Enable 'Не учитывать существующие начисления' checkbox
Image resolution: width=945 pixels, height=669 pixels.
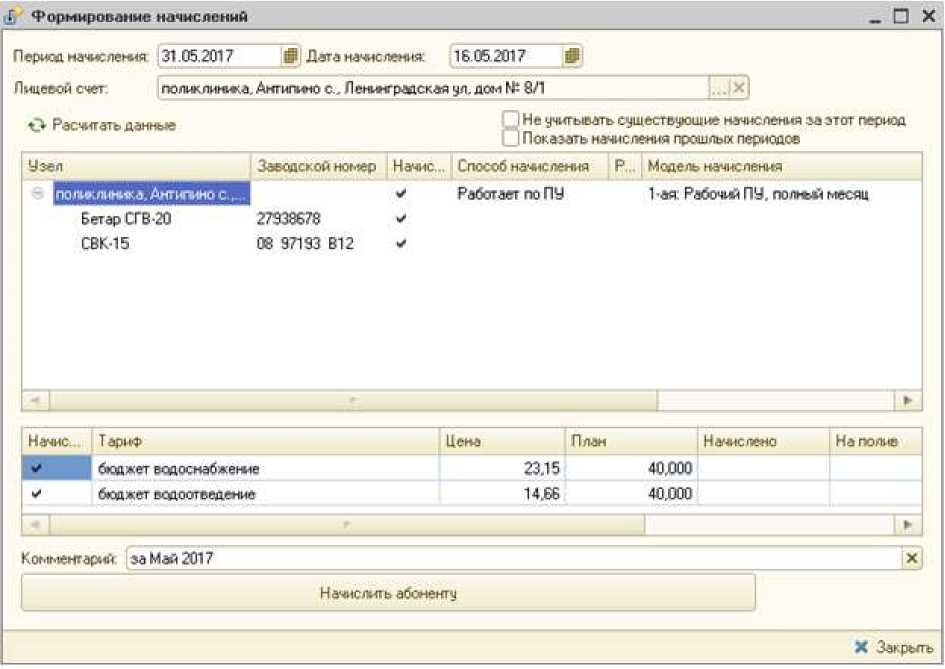[x=512, y=120]
